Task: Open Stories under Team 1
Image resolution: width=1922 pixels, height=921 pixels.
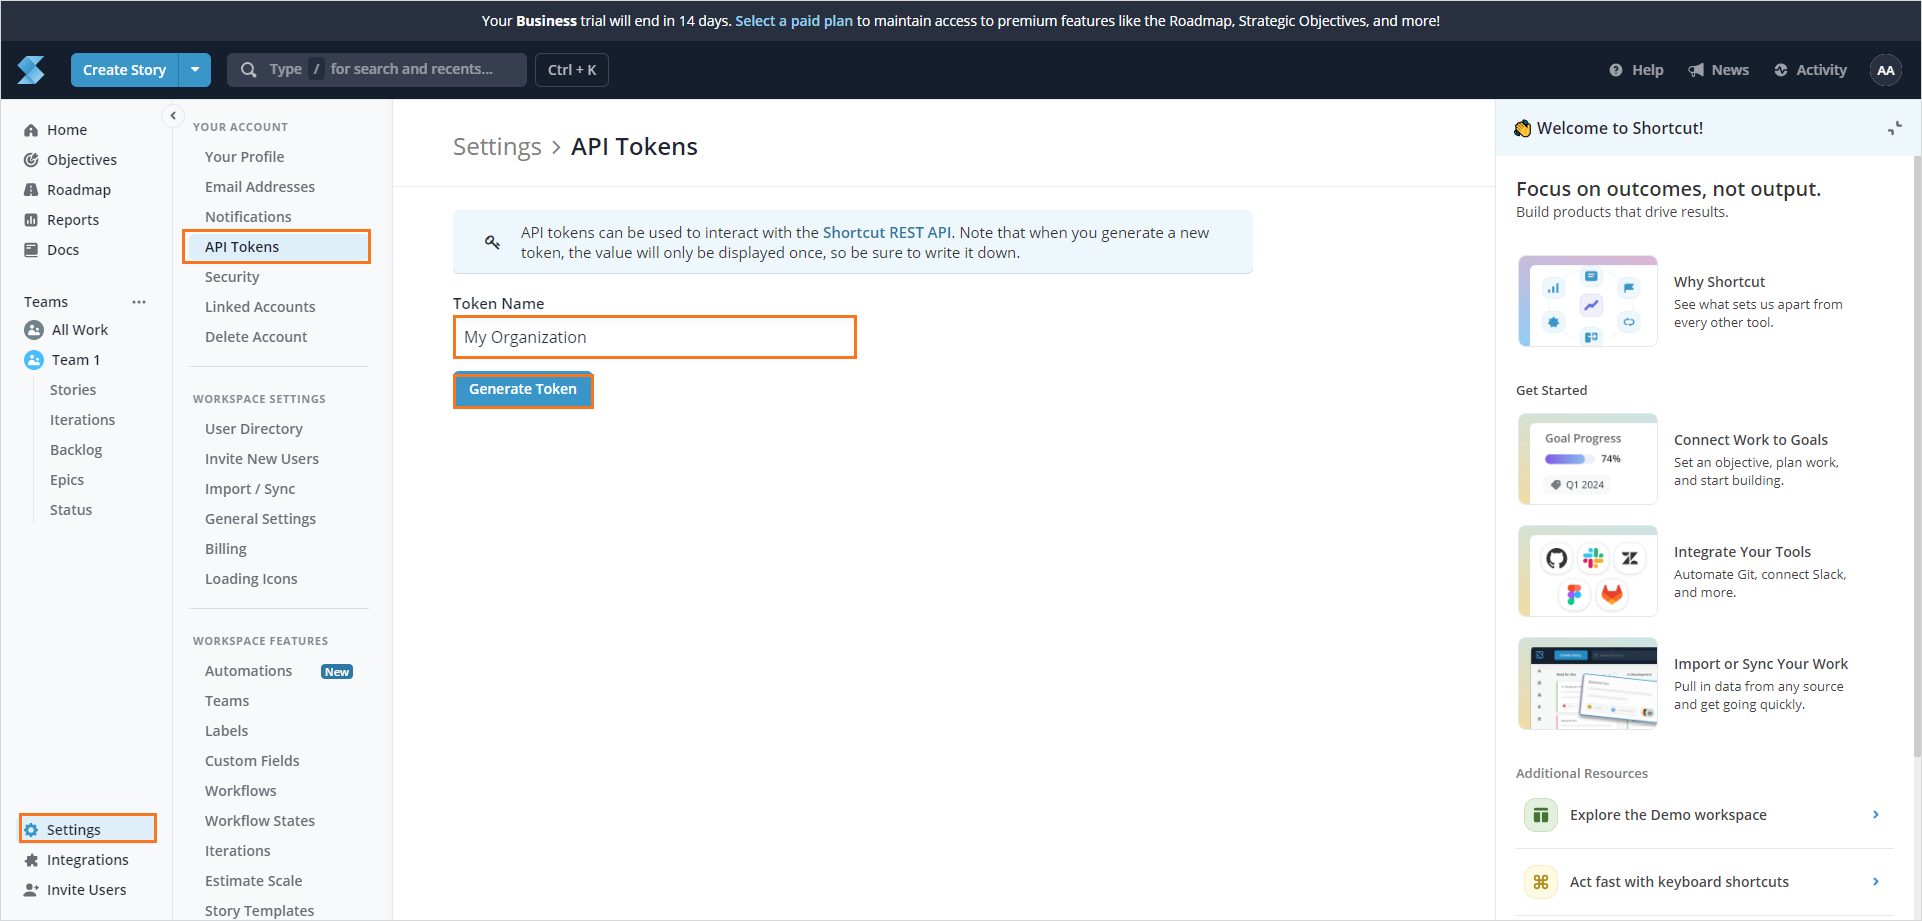Action: [73, 390]
